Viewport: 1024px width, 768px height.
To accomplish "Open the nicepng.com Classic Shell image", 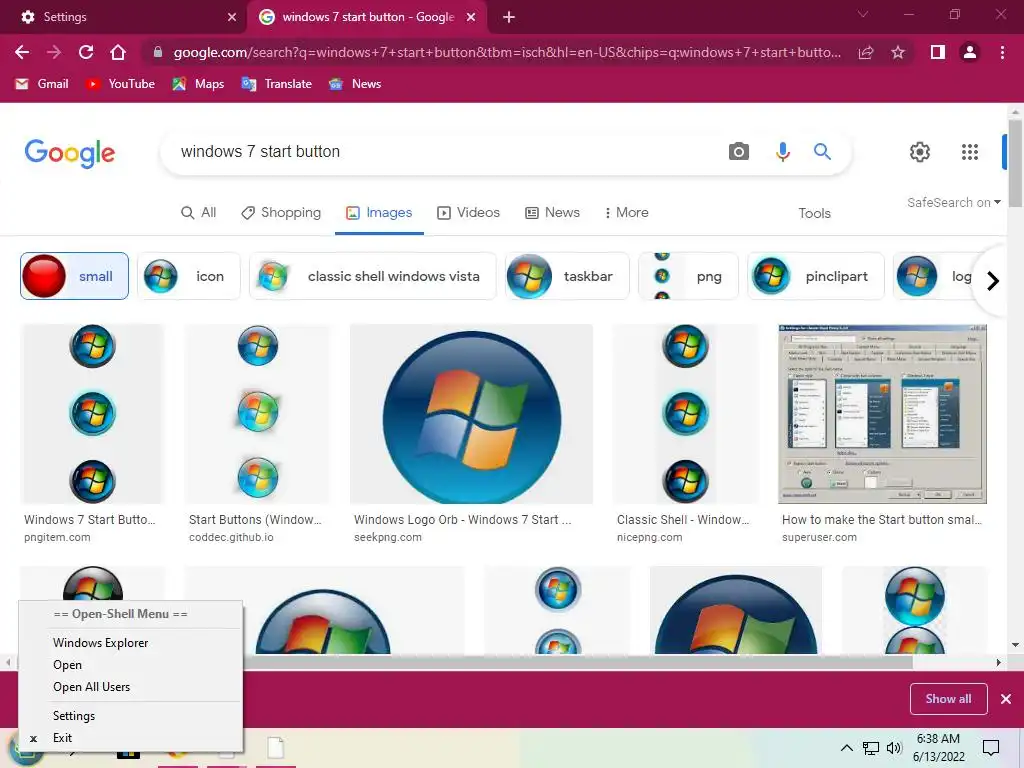I will [685, 414].
